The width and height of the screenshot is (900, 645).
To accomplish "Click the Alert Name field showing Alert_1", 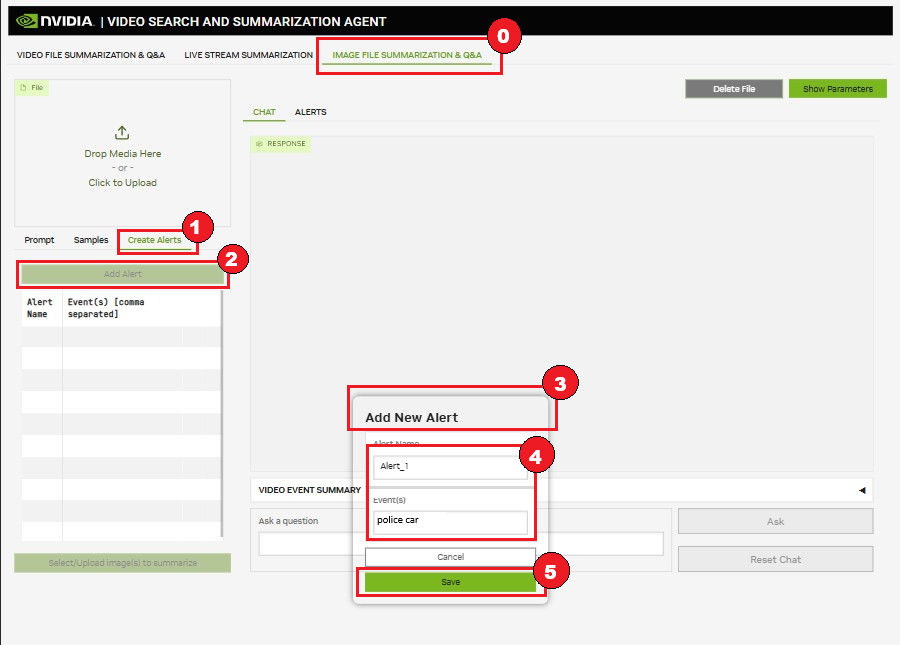I will [449, 466].
